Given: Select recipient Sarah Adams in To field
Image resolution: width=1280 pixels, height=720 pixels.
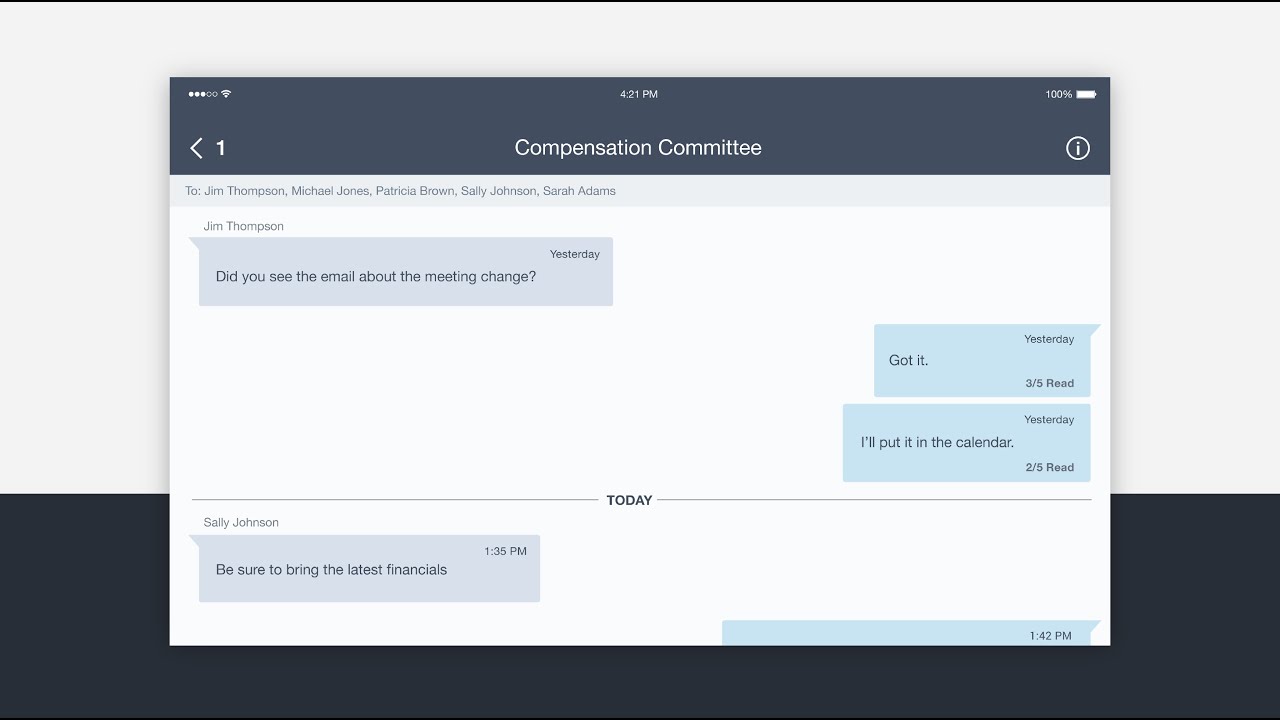Looking at the screenshot, I should (x=579, y=191).
